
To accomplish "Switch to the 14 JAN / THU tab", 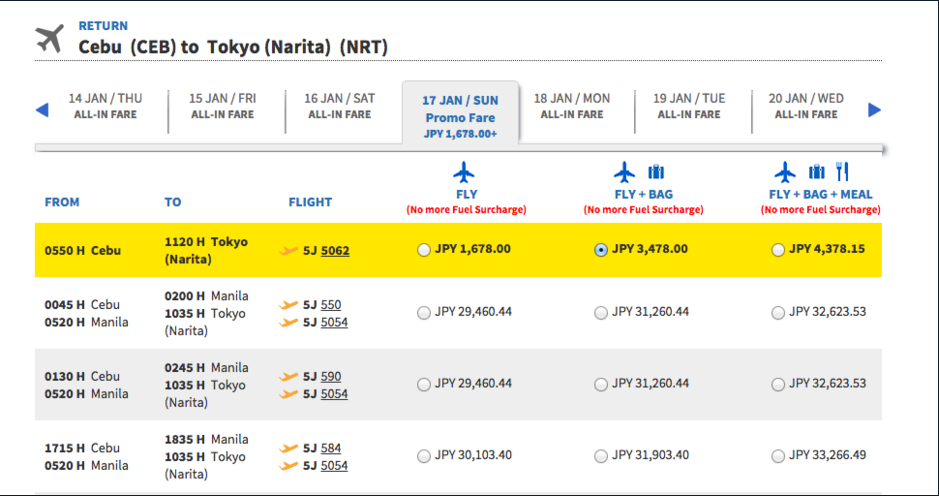I will pyautogui.click(x=105, y=106).
